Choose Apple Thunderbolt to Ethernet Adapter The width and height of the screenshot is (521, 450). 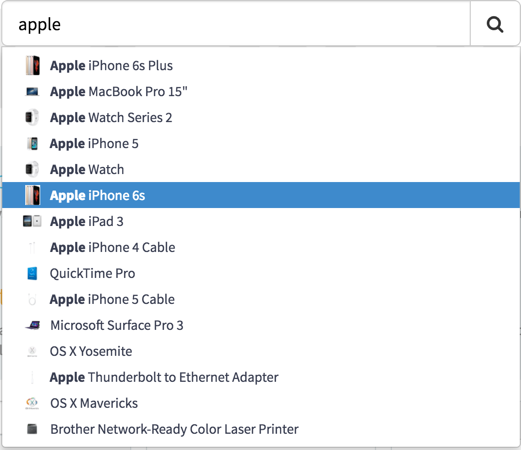point(261,377)
